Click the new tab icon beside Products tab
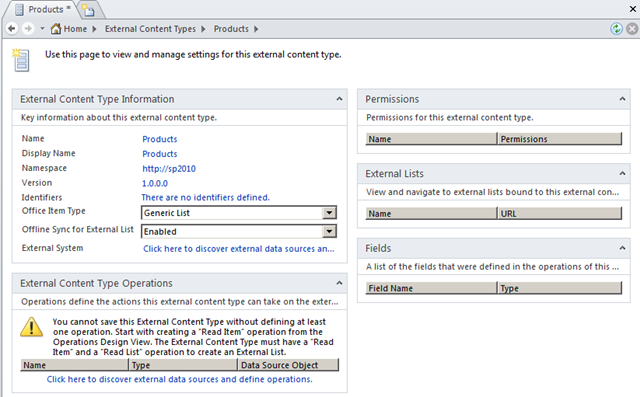 click(88, 10)
